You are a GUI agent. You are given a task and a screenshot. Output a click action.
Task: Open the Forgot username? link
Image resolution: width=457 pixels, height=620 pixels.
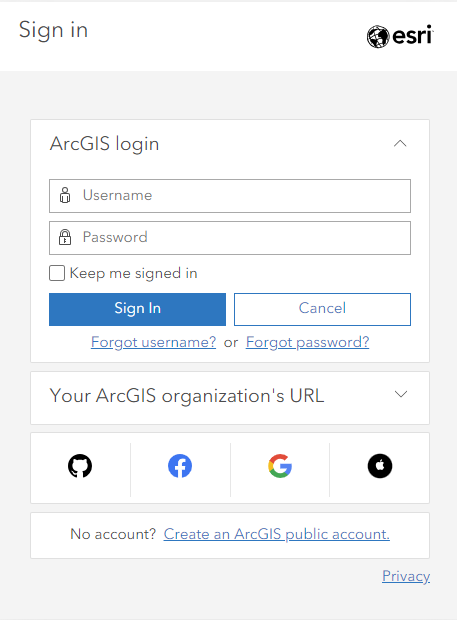click(153, 342)
